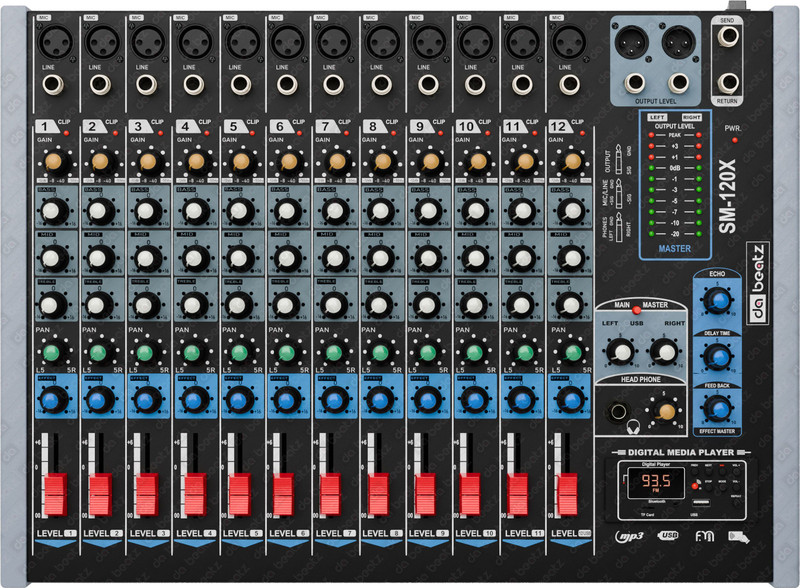Viewport: 800px width, 588px height.
Task: Click the right quarter-inch output jack
Action: 679,83
